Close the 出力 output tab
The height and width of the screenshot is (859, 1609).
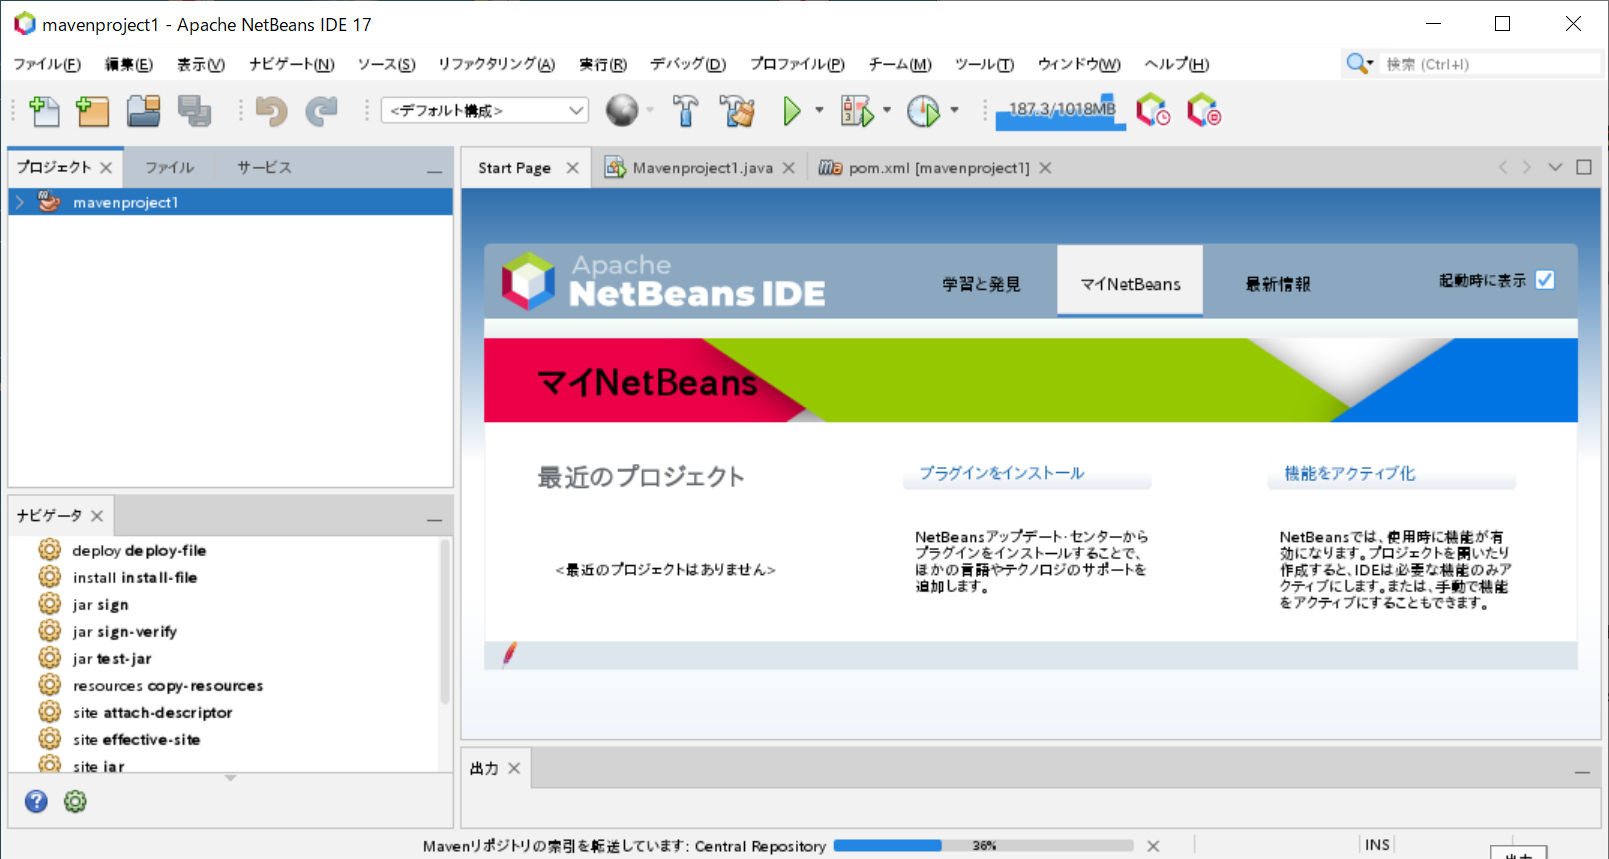[514, 768]
